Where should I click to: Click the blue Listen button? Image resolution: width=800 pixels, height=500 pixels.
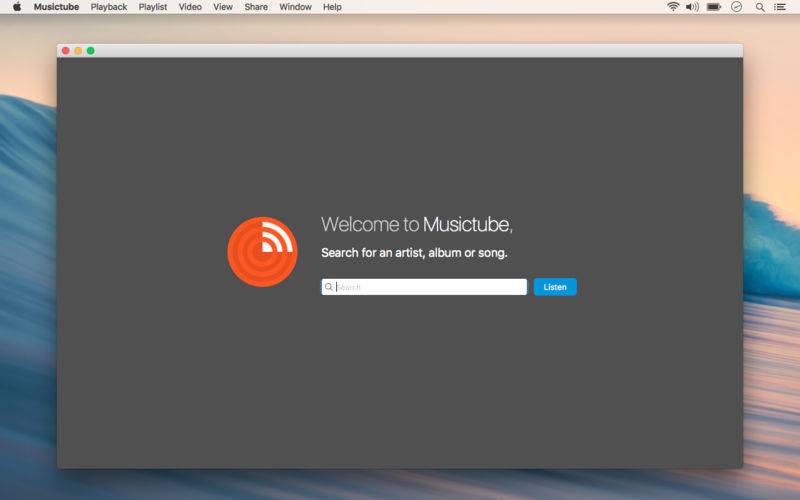[555, 287]
